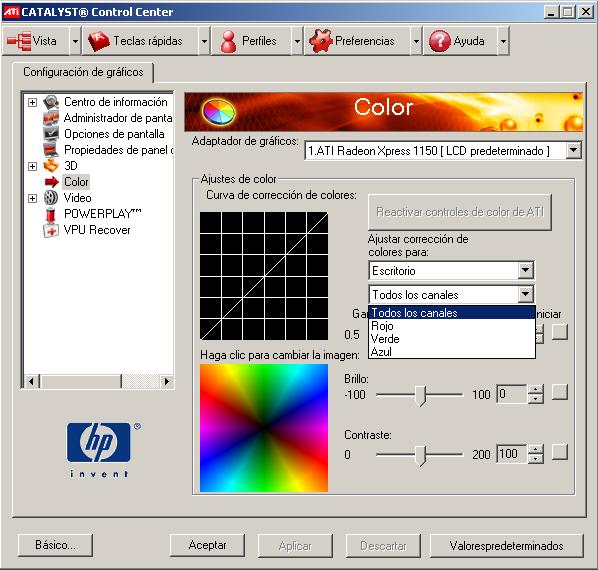
Task: Click the Valores predeterminados button
Action: point(506,546)
